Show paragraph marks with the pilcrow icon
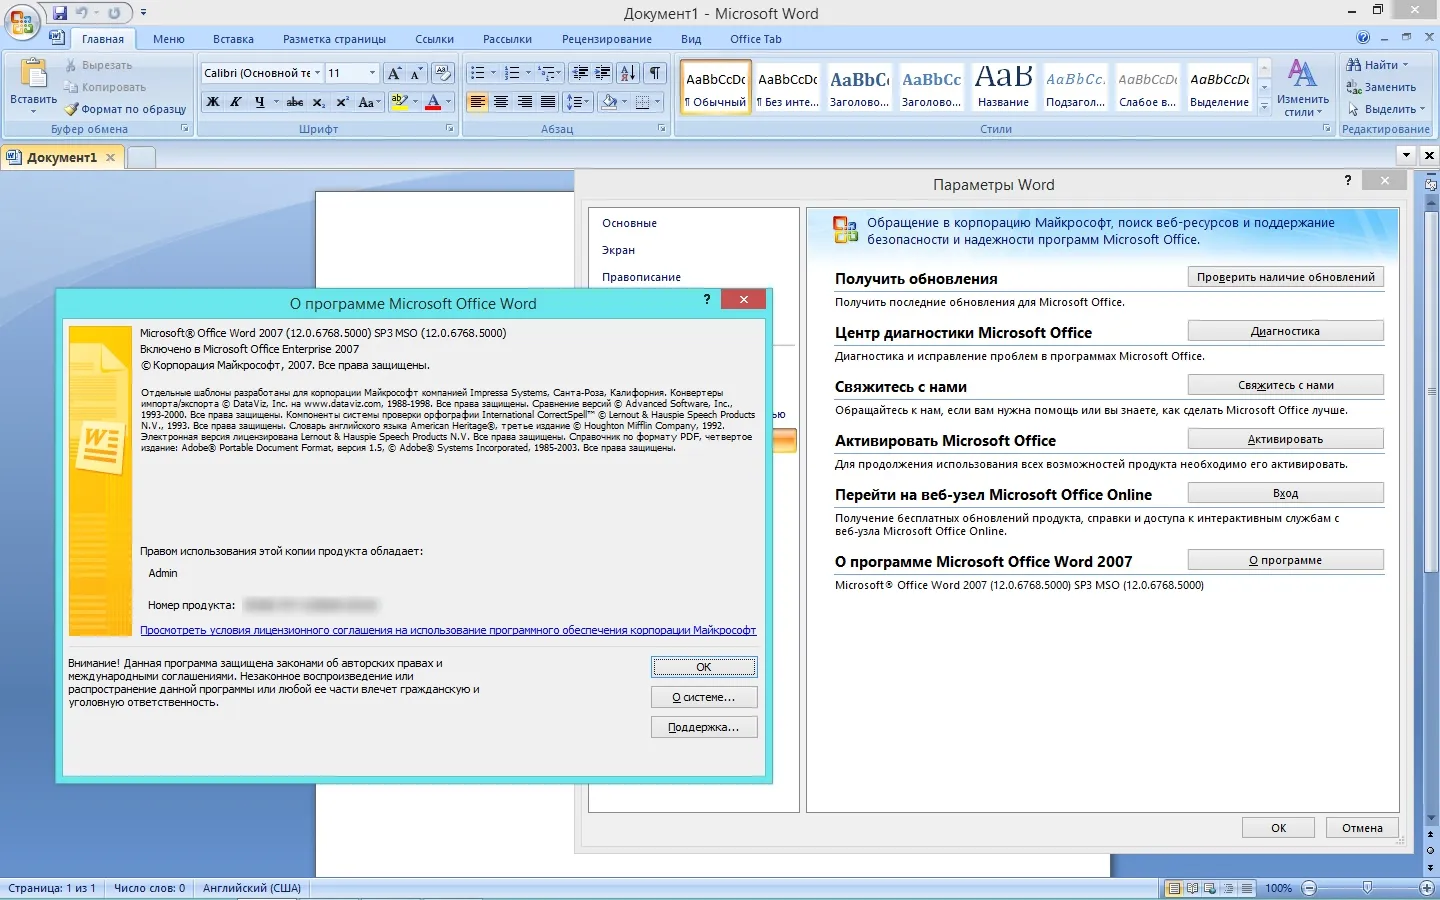The height and width of the screenshot is (900, 1440). (x=655, y=73)
